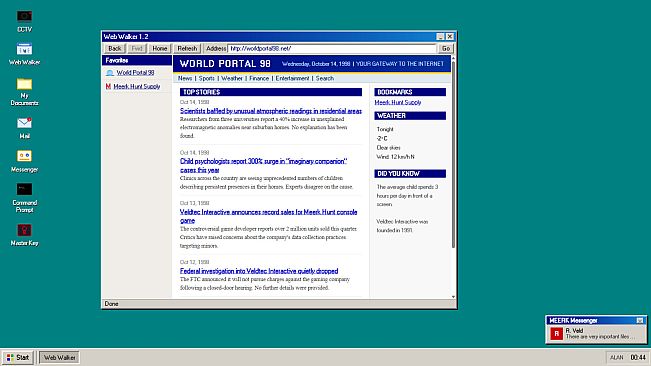Follow the Meerk Hunt Supply bookmark link

(398, 102)
